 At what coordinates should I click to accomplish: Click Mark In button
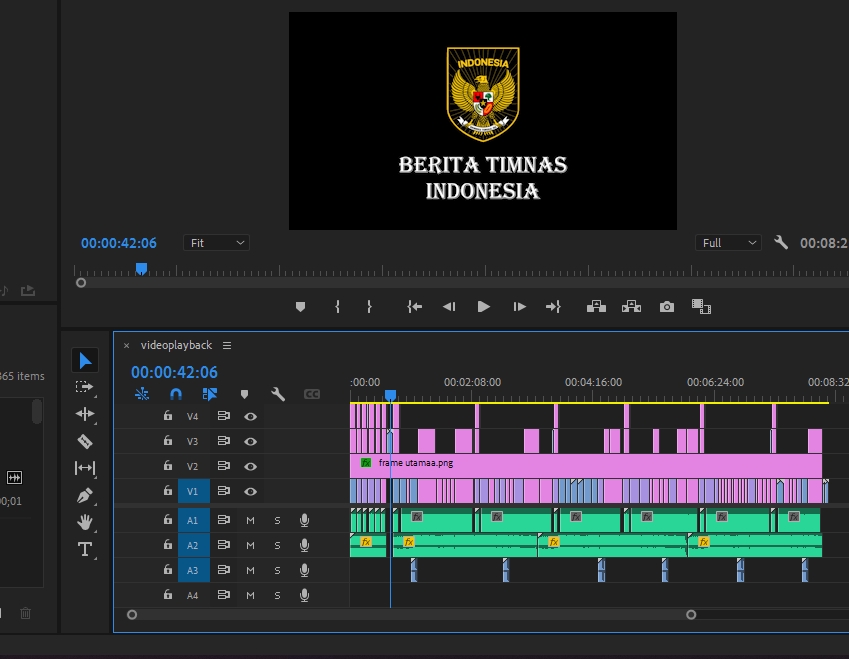pyautogui.click(x=337, y=307)
